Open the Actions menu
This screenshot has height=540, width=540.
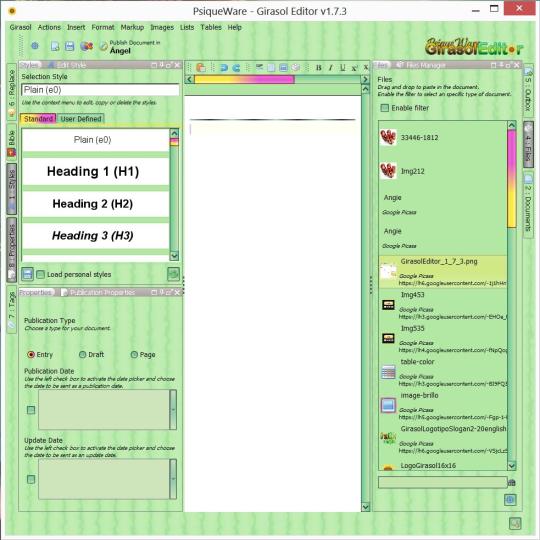[x=49, y=27]
